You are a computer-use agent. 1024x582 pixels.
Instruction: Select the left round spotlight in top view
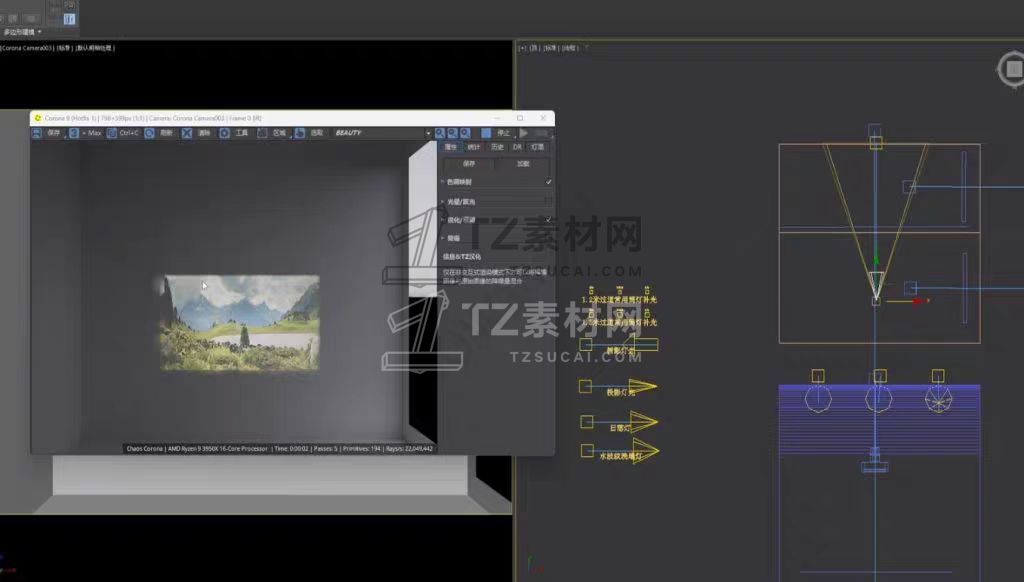(818, 398)
